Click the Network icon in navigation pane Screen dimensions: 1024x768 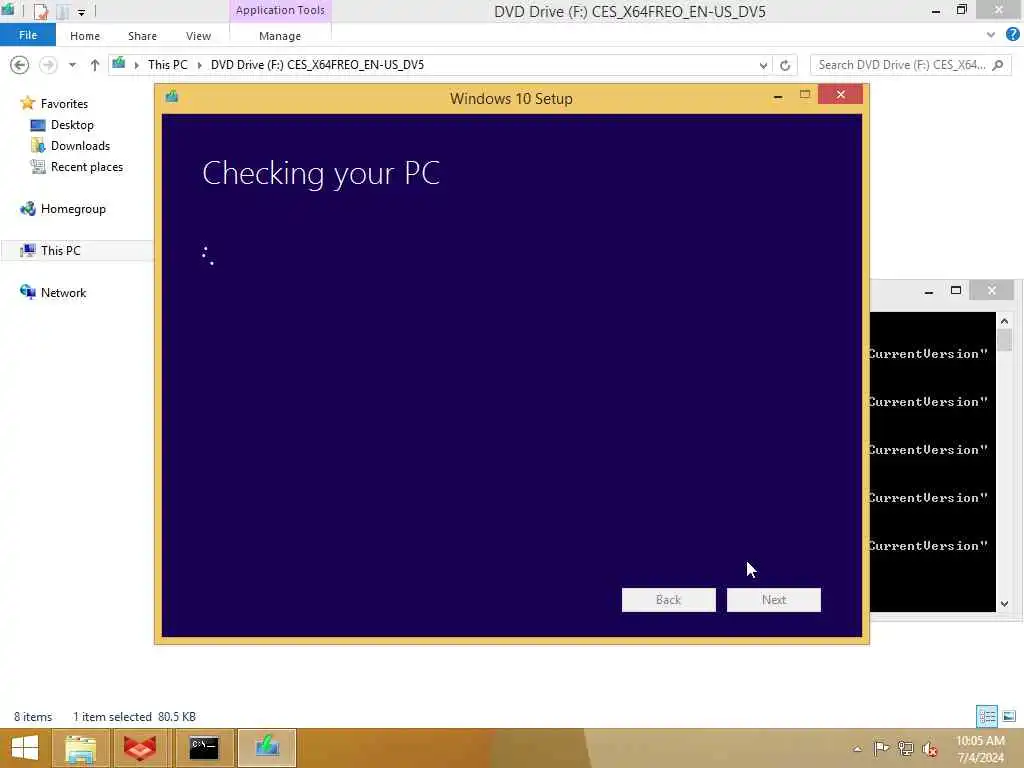(27, 292)
